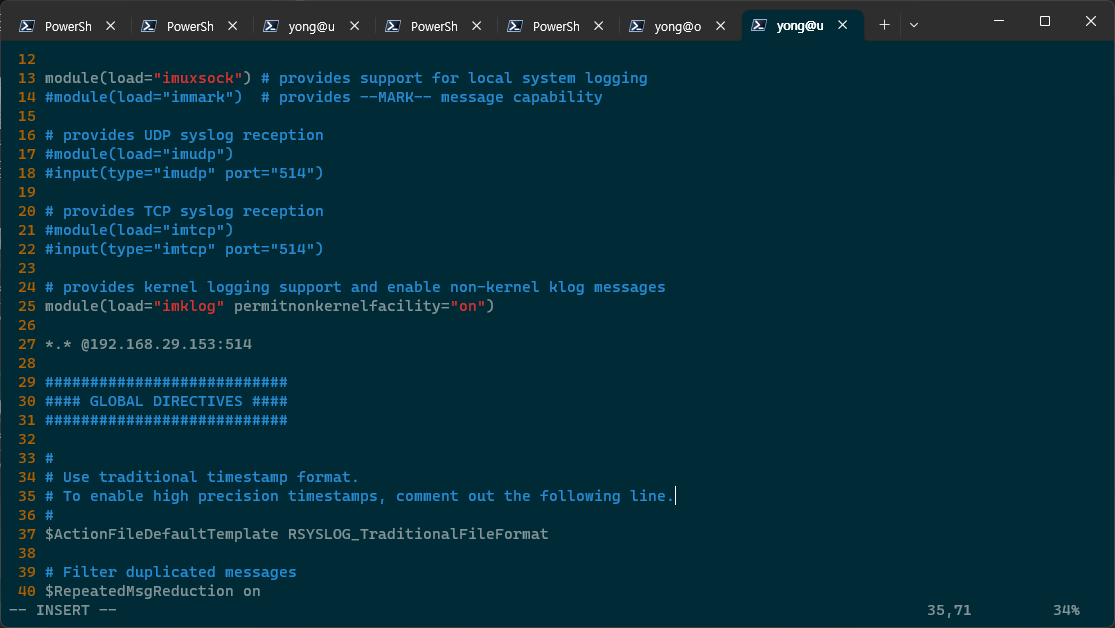Place cursor on 'imuxsock' module string
Viewport: 1115px width, 628px height.
[198, 78]
